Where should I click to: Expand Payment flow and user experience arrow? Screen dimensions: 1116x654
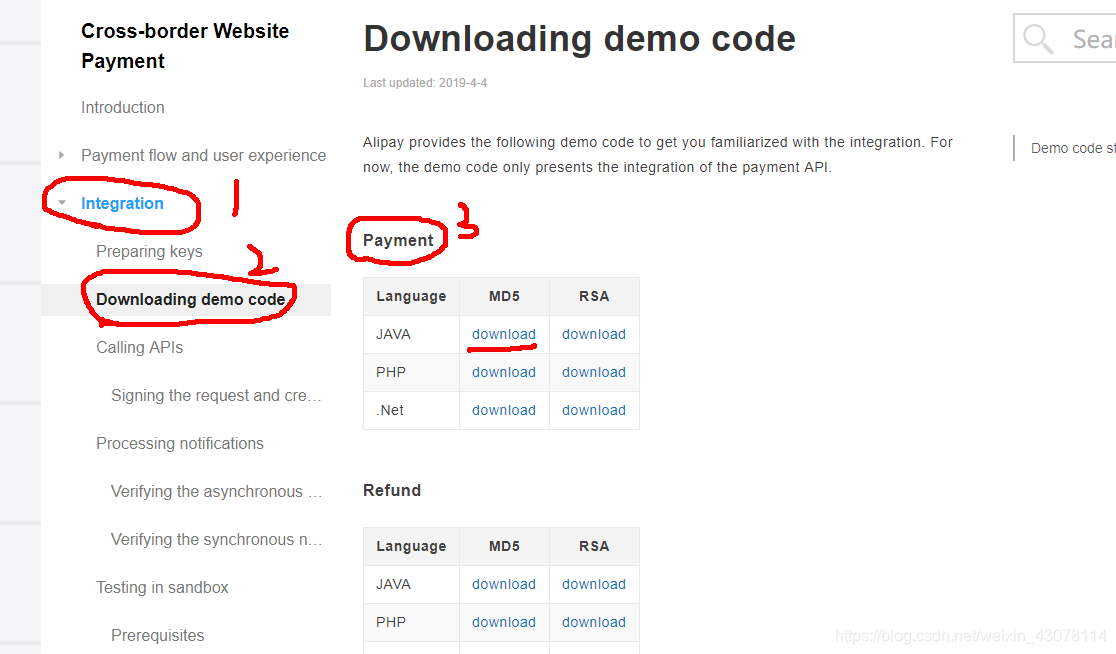(61, 155)
